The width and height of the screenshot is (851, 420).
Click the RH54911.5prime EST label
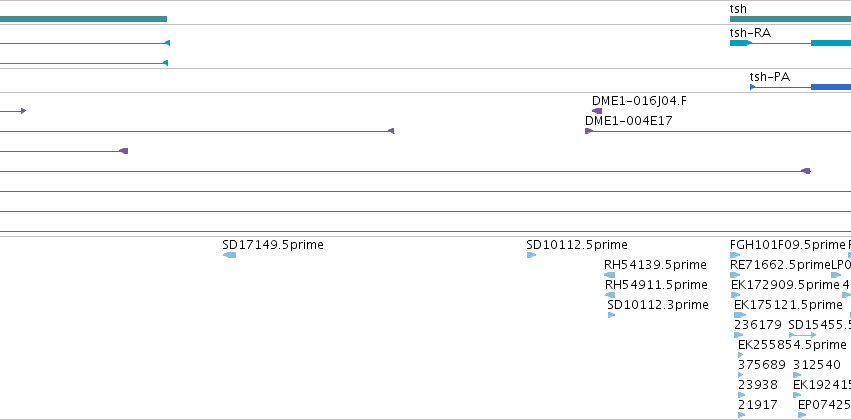pyautogui.click(x=656, y=285)
